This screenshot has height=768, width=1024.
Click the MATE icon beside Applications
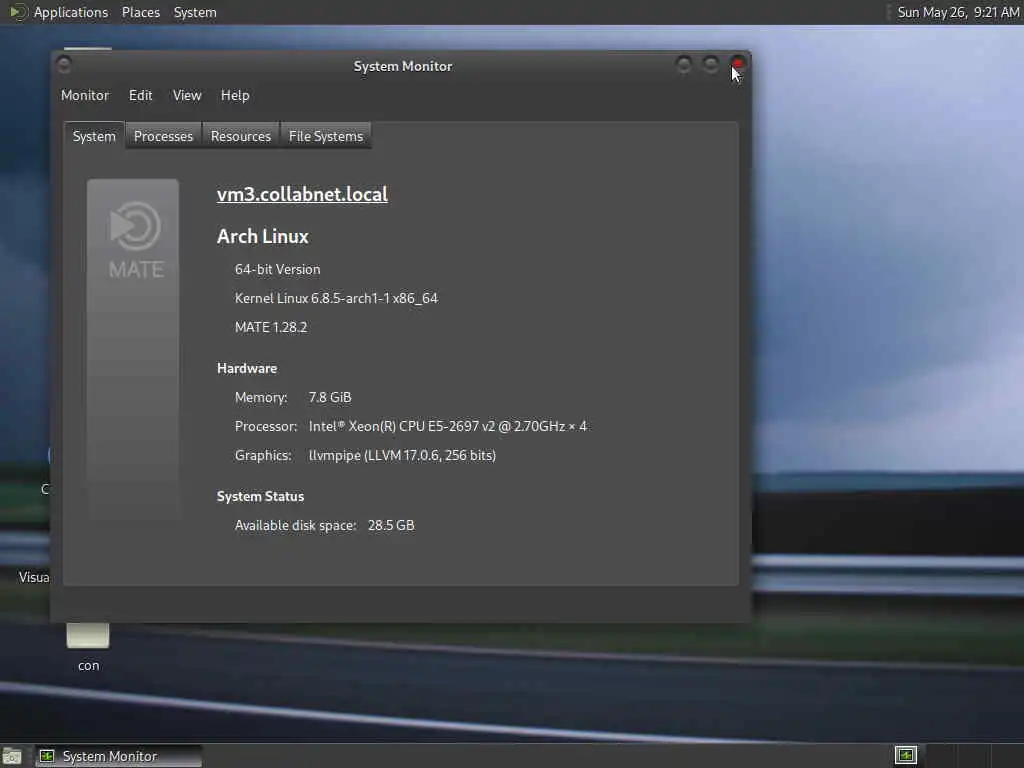pos(18,12)
